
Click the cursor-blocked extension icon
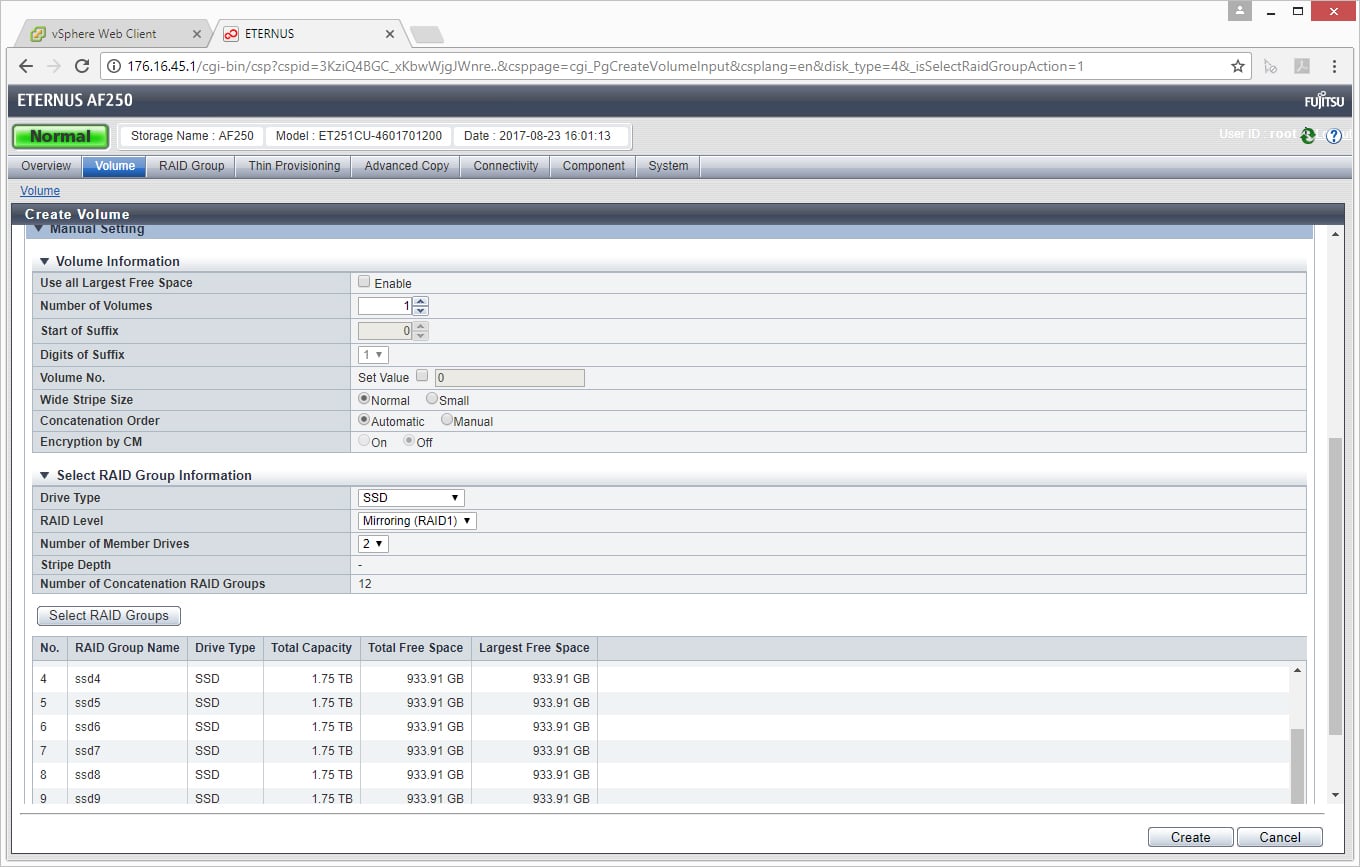tap(1270, 66)
